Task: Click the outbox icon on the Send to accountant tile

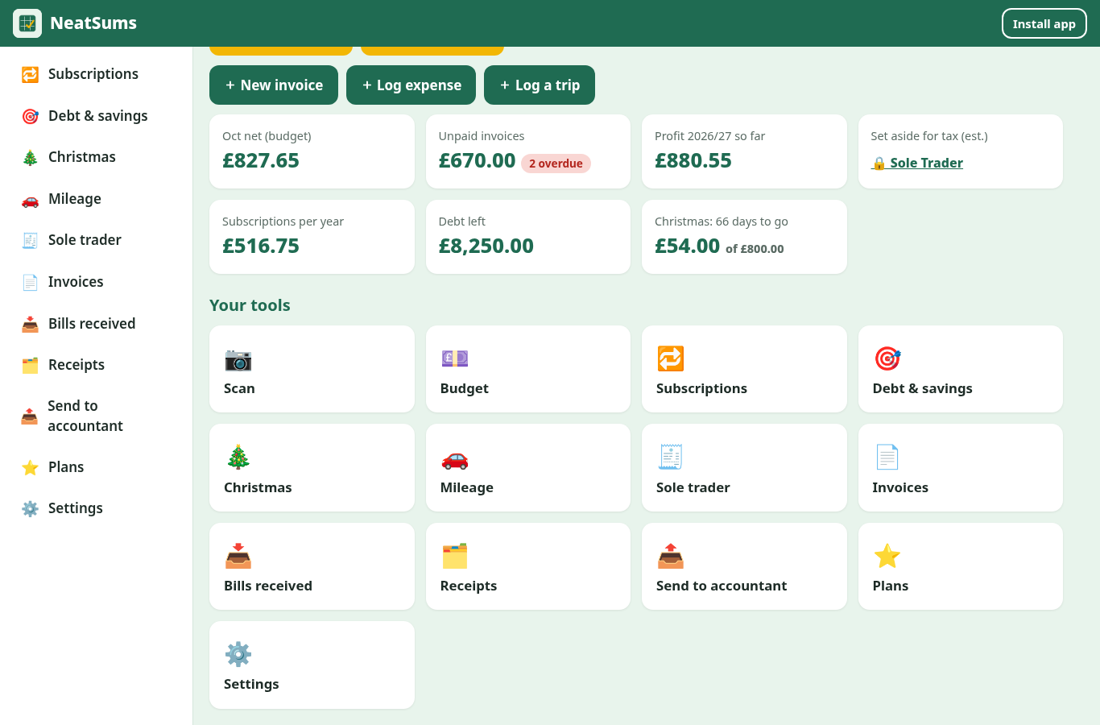Action: (671, 557)
